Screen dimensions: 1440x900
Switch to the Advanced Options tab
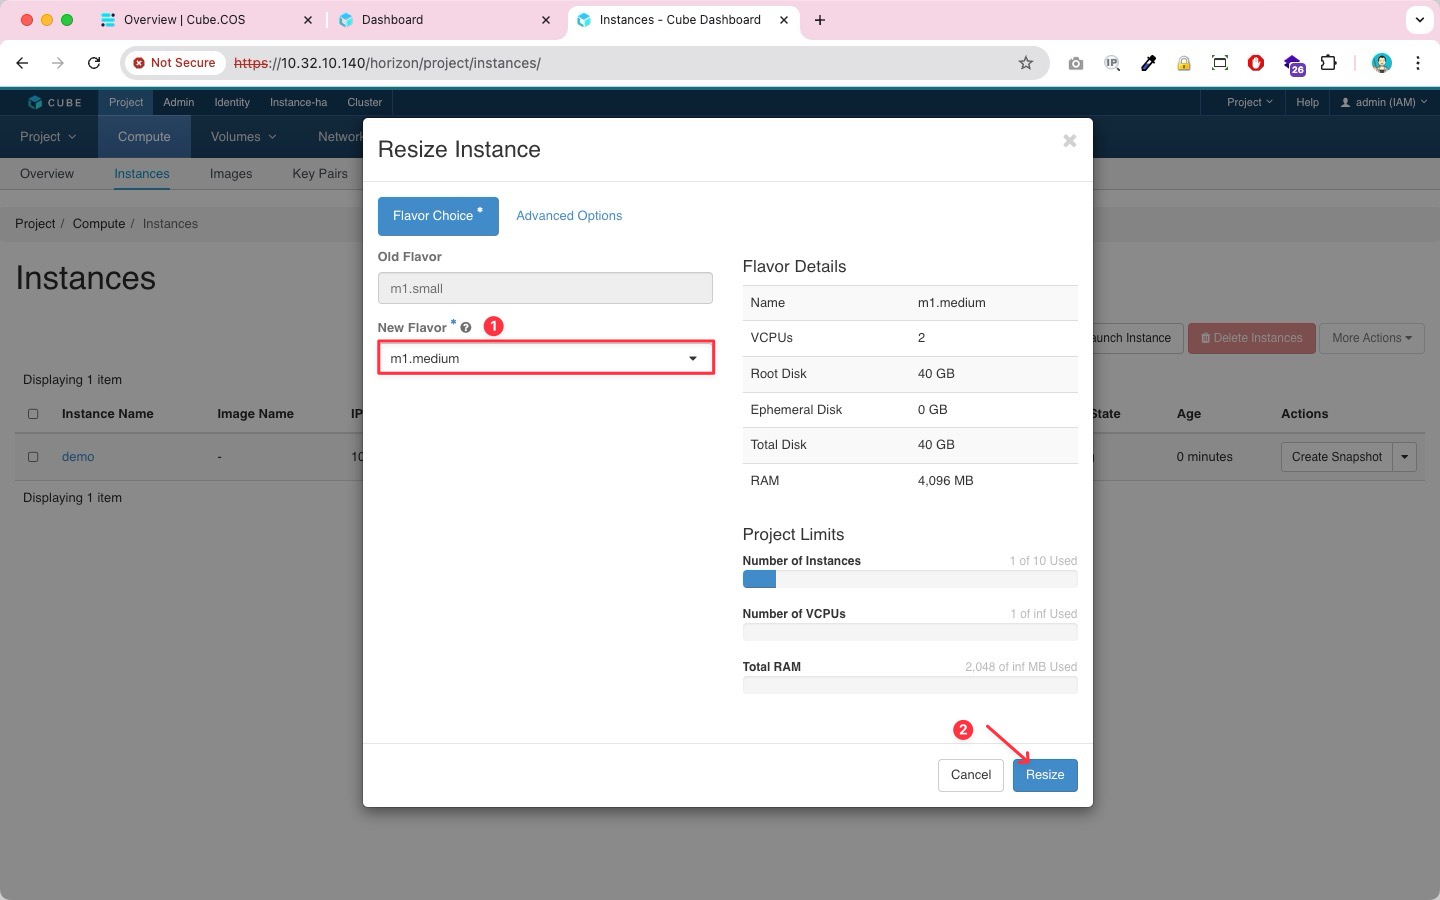point(569,216)
